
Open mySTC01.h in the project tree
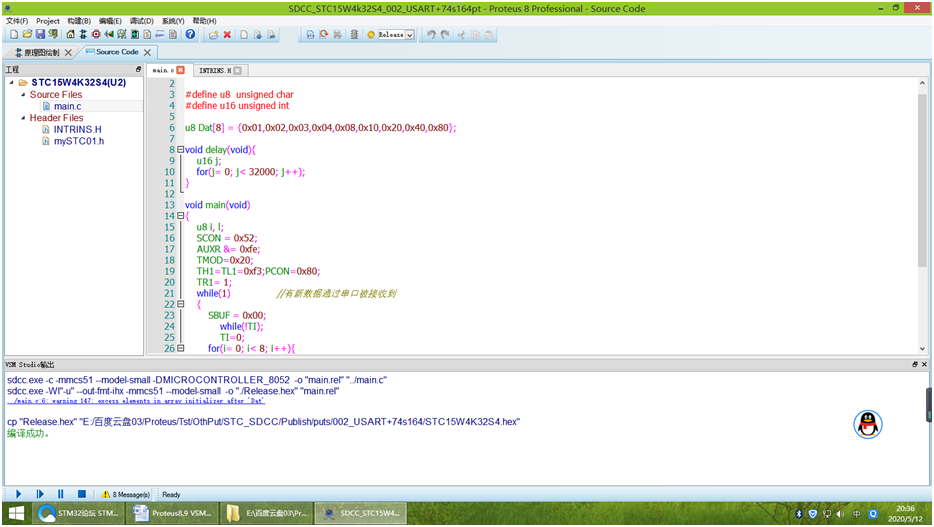78,141
